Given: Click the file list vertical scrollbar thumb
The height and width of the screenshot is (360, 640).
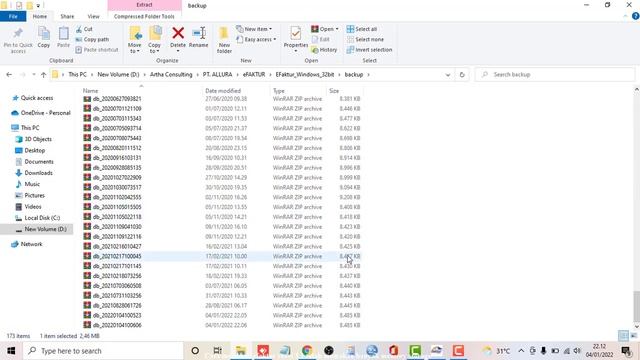Looking at the screenshot, I should (x=636, y=306).
